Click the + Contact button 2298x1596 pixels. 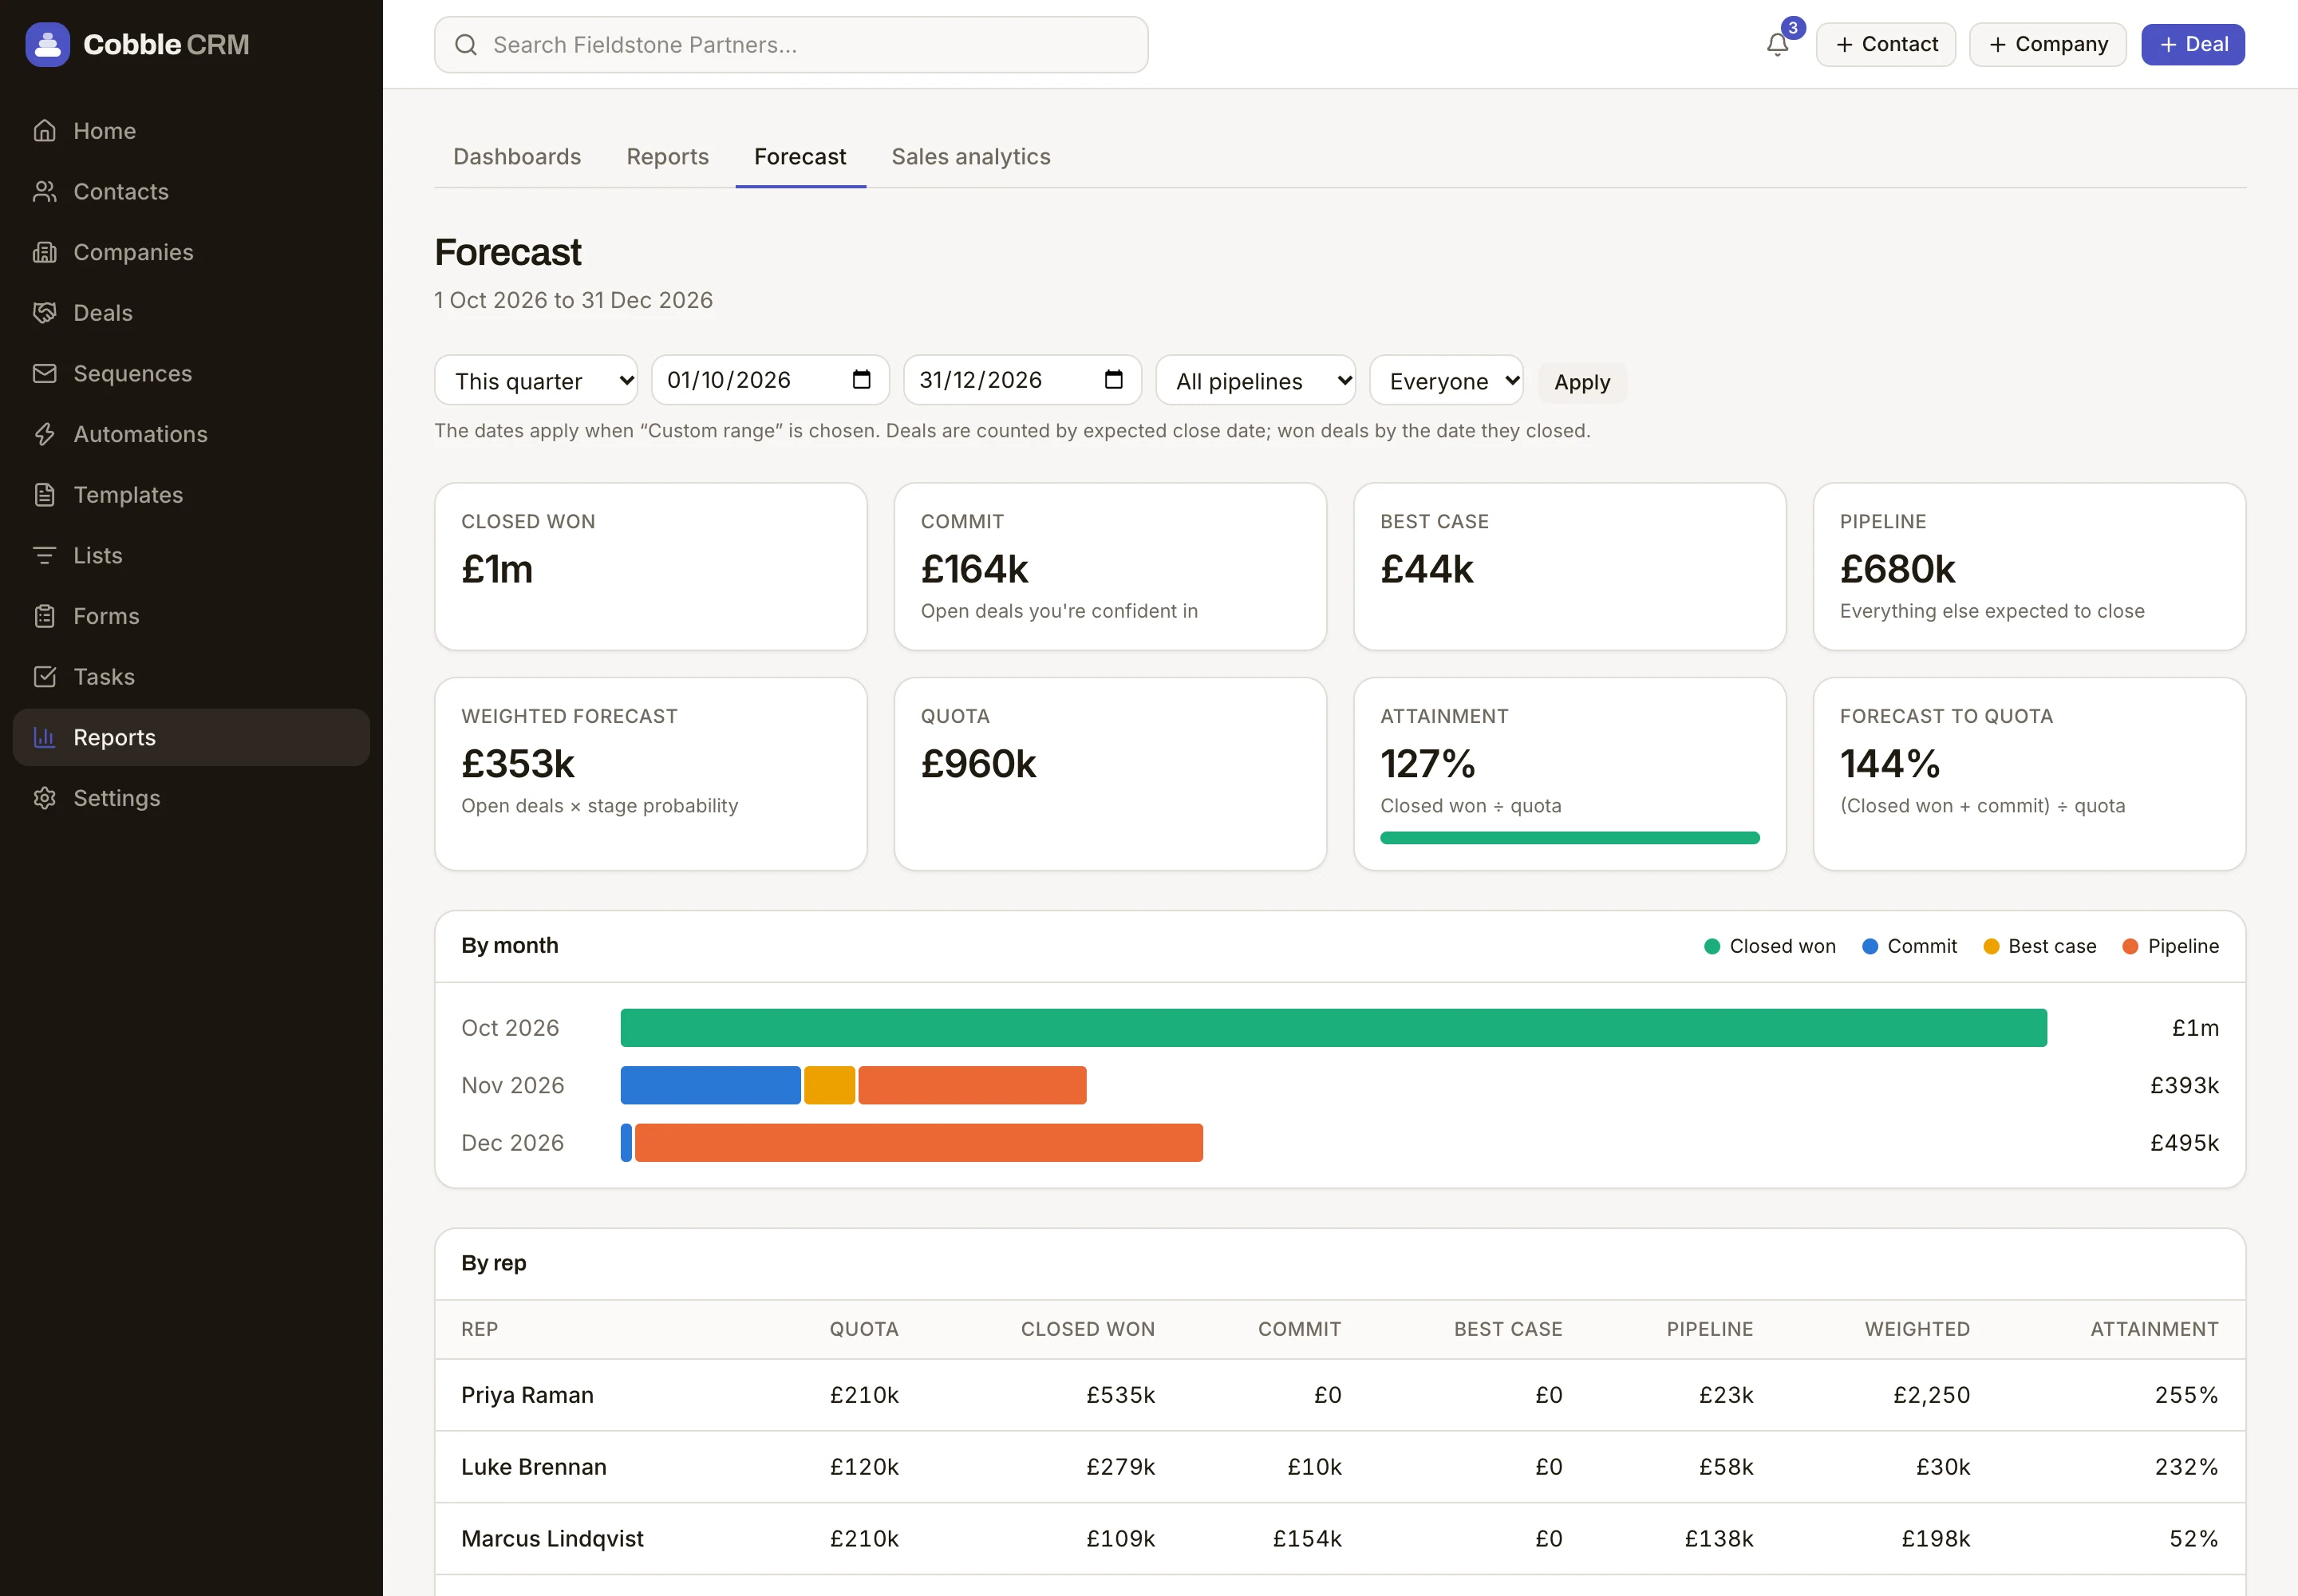click(1886, 45)
